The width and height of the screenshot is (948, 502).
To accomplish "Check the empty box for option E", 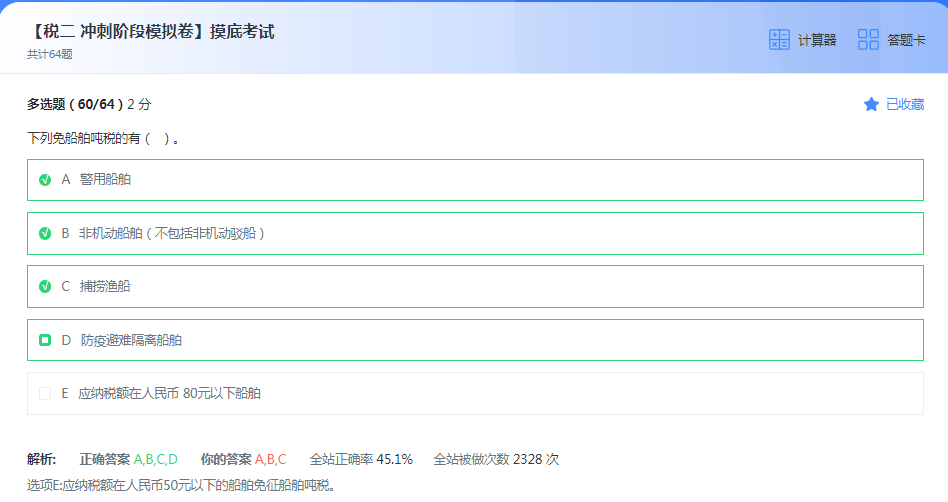I will [45, 394].
